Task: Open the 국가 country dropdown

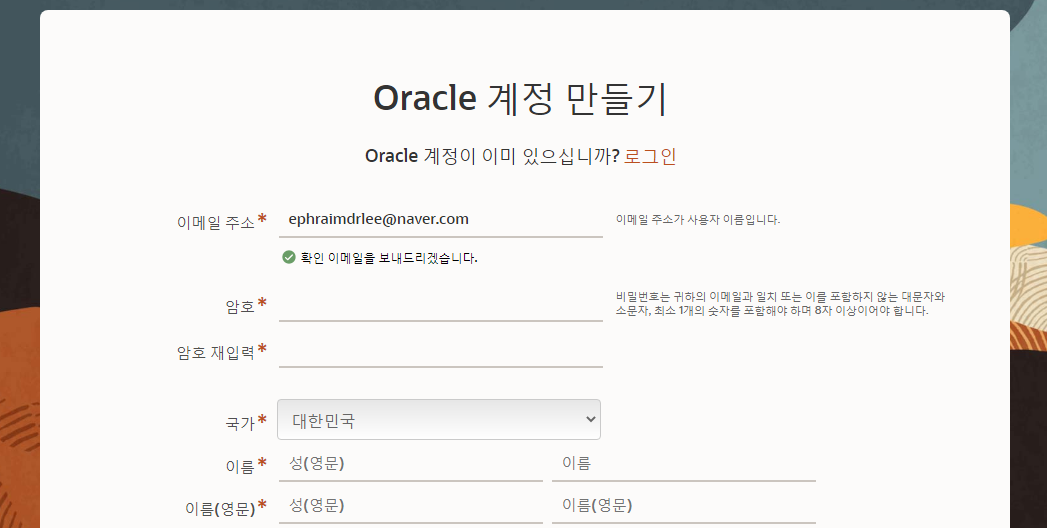Action: click(439, 420)
